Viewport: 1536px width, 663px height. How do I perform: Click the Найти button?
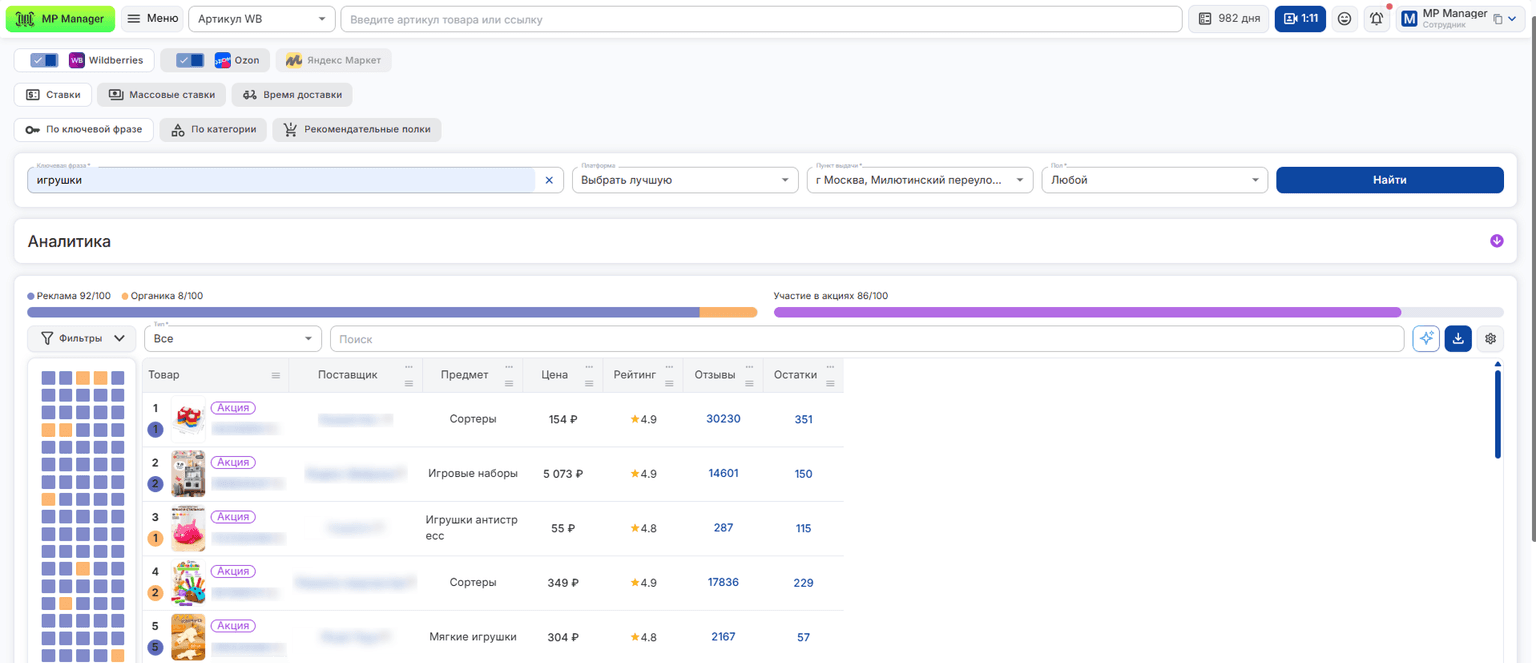click(x=1390, y=180)
